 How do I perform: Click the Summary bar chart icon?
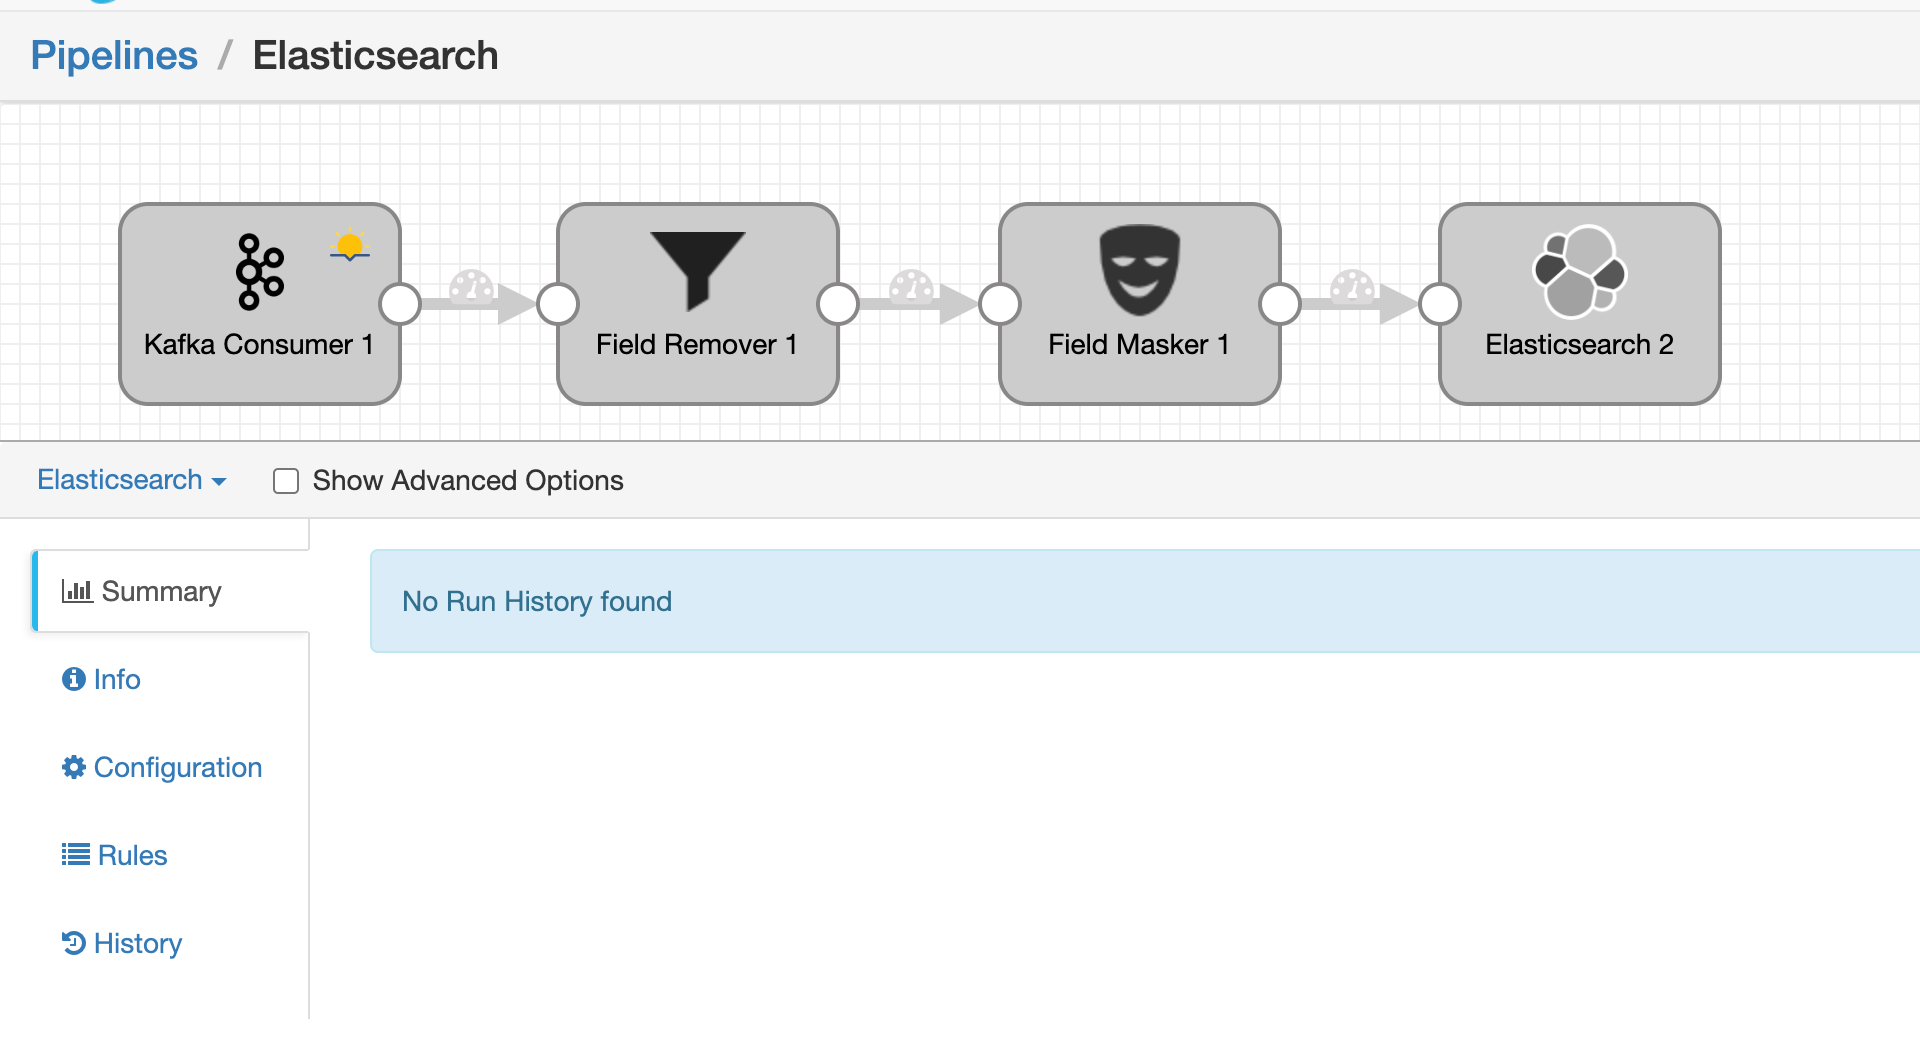coord(77,591)
